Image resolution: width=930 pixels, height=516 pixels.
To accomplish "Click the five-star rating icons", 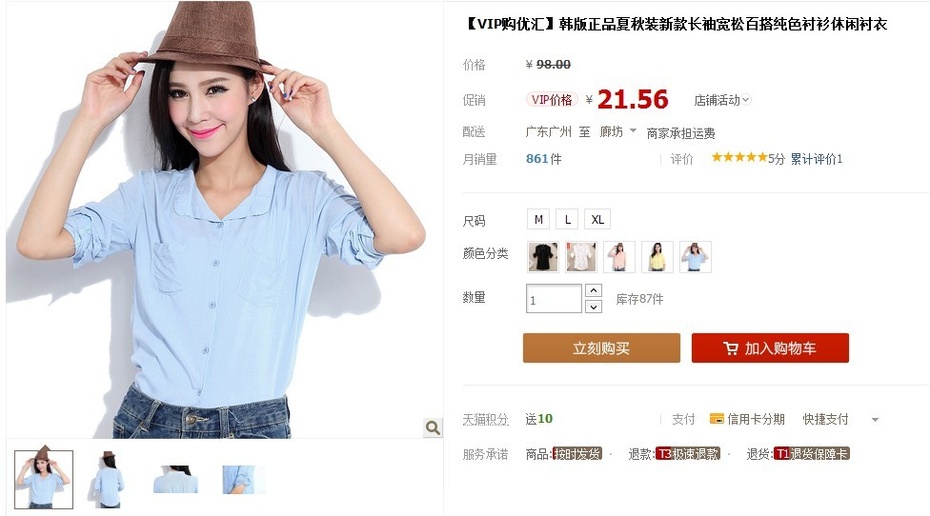I will (739, 157).
